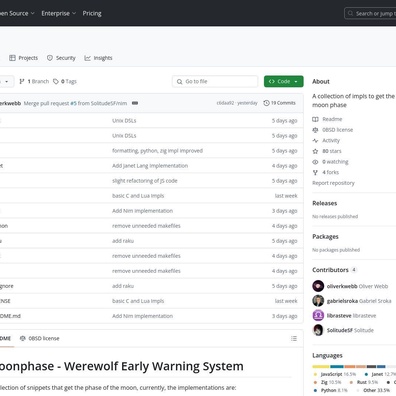Click the branch icon next to 1 Branch

pos(22,81)
